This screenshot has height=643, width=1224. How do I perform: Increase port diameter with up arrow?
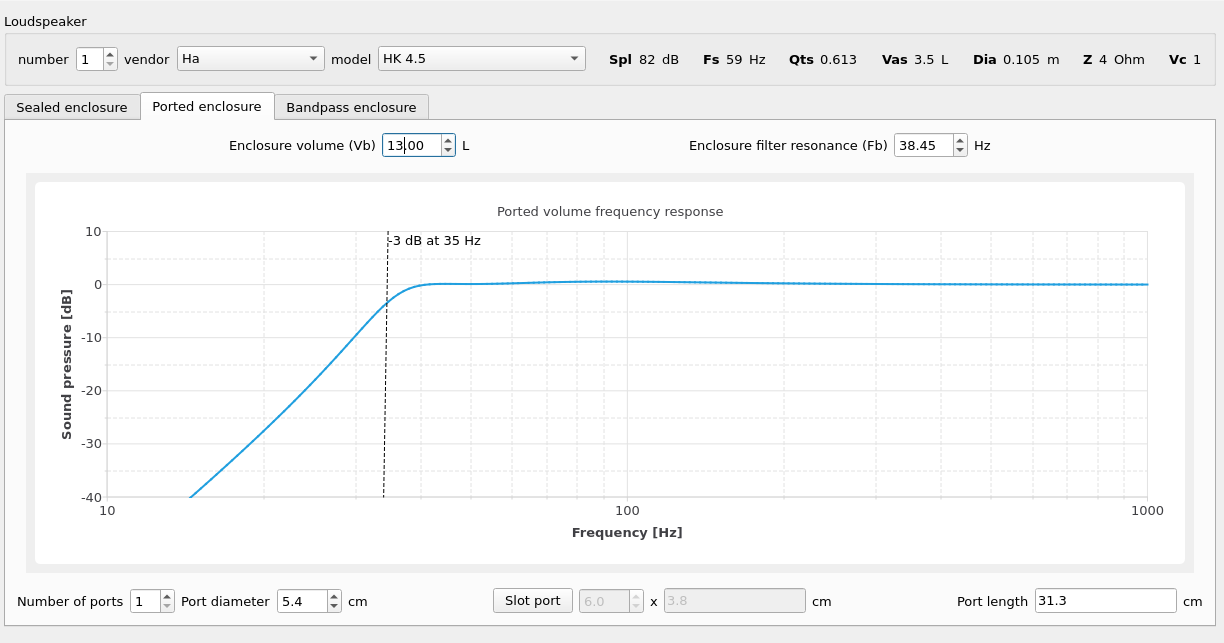click(x=334, y=597)
